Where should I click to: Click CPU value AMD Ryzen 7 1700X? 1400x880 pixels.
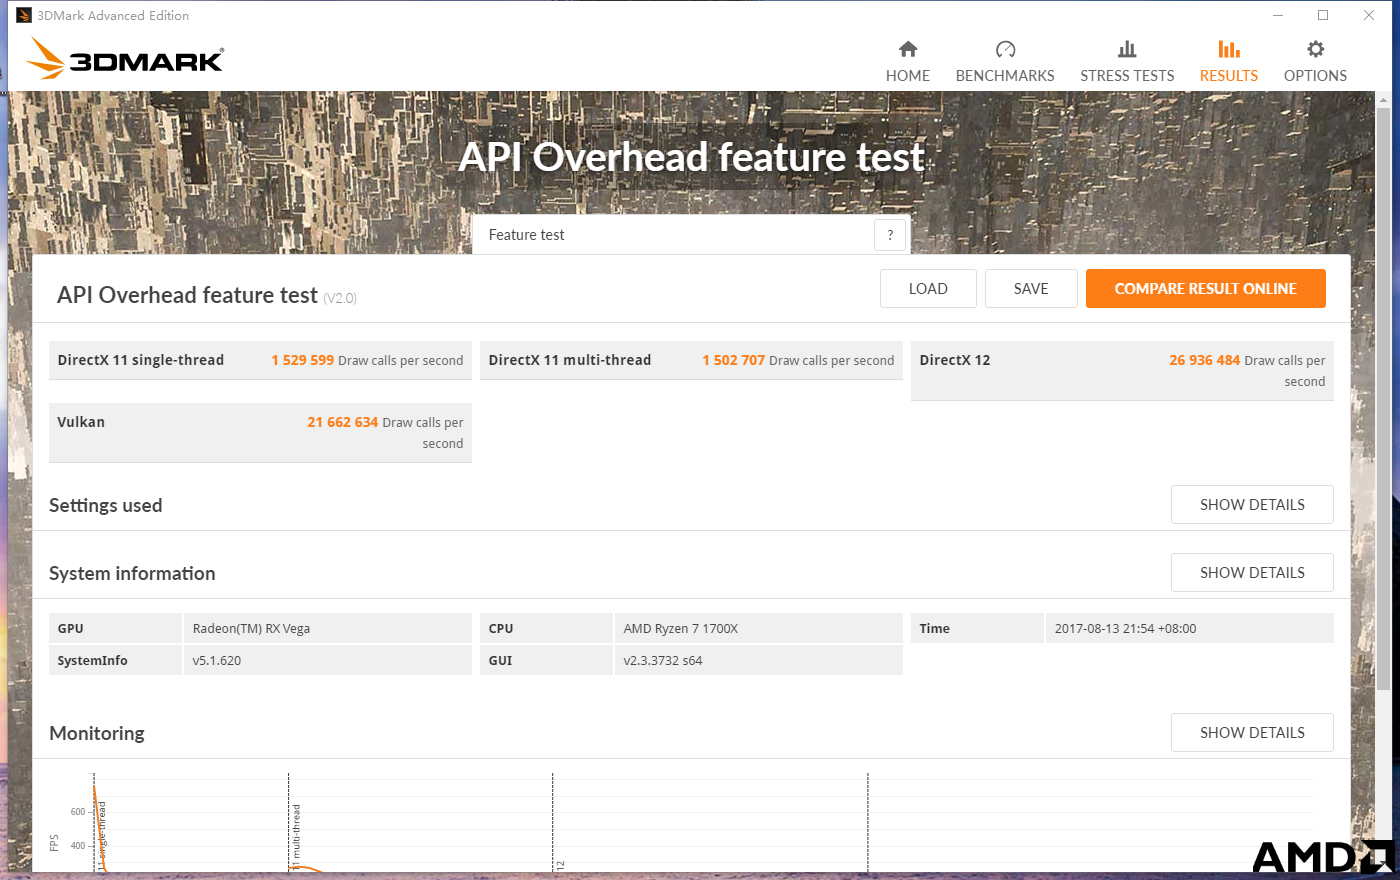pyautogui.click(x=680, y=629)
